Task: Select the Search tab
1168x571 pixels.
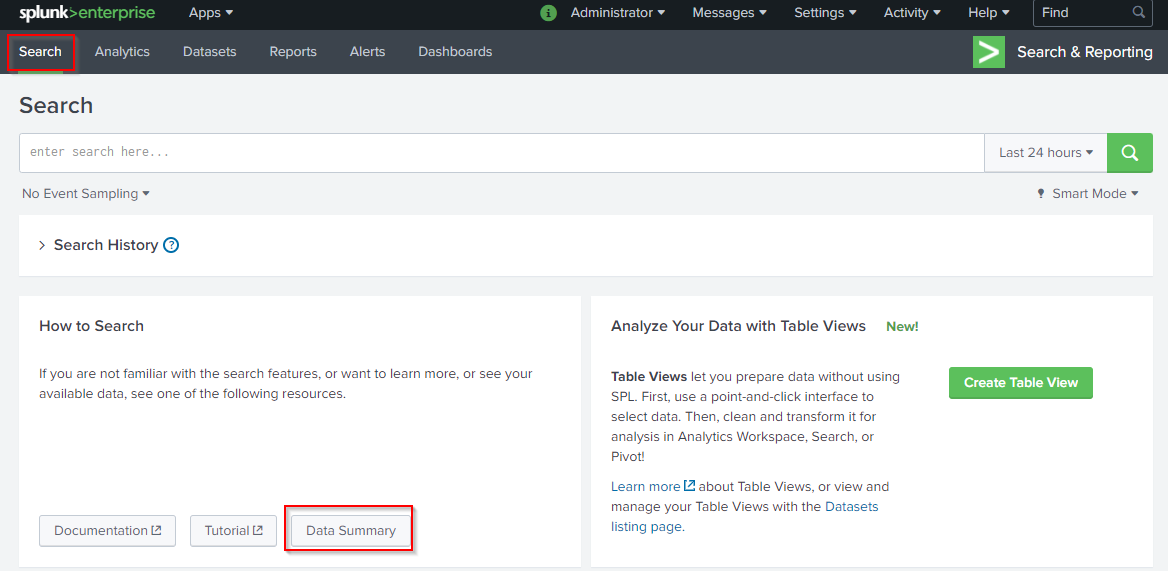Action: tap(40, 52)
